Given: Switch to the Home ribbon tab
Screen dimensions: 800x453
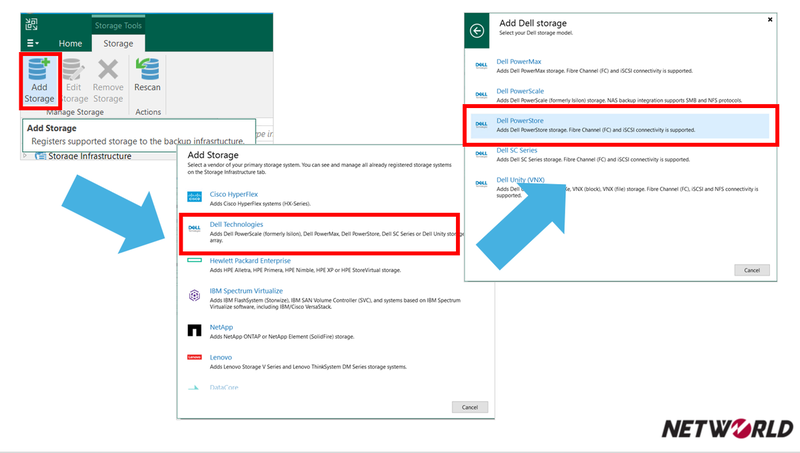Looking at the screenshot, I should click(70, 43).
